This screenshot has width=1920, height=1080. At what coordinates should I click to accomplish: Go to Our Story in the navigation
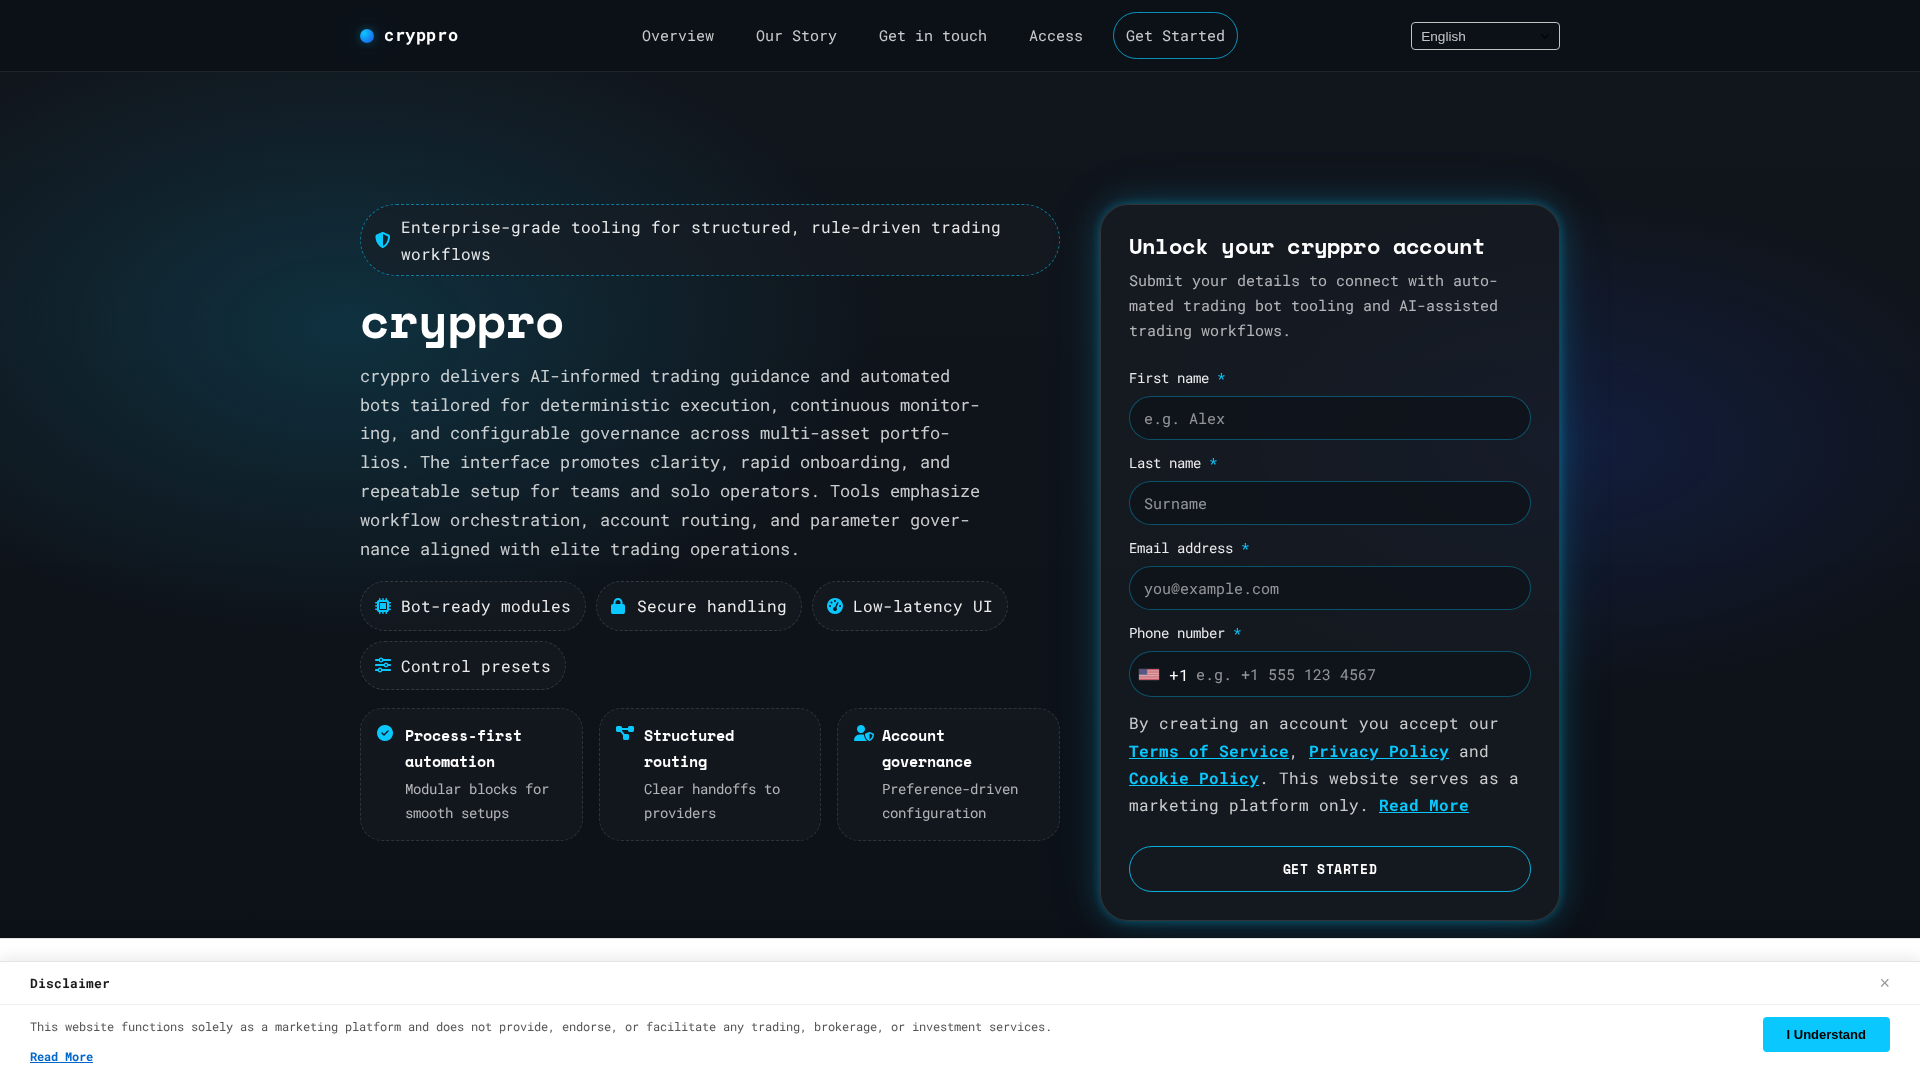click(x=796, y=36)
